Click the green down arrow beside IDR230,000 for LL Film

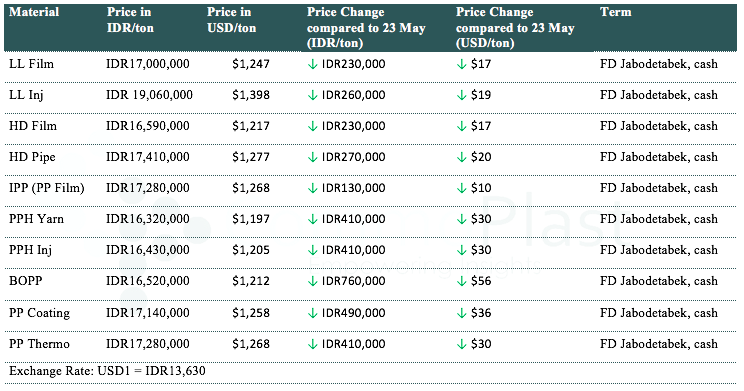click(x=312, y=64)
